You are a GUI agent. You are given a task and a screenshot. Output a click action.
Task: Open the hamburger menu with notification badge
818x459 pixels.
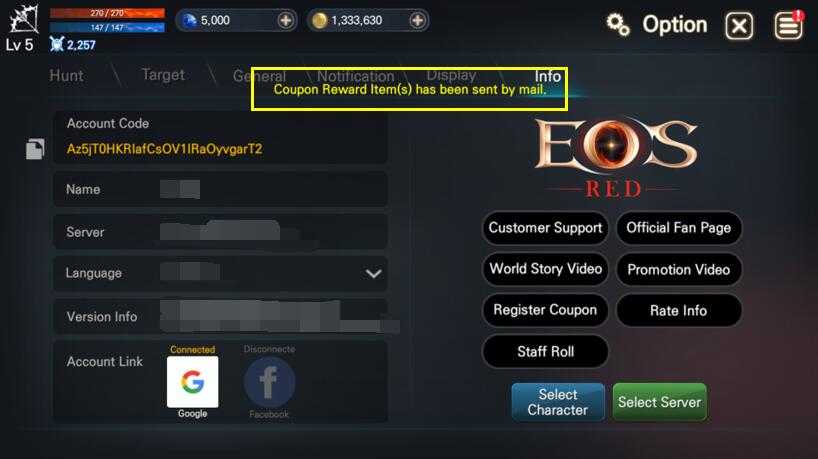[x=788, y=25]
